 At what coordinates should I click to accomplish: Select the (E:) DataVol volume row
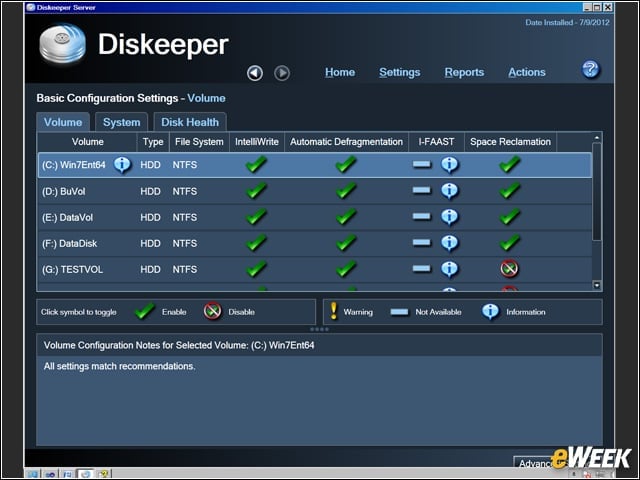click(315, 217)
